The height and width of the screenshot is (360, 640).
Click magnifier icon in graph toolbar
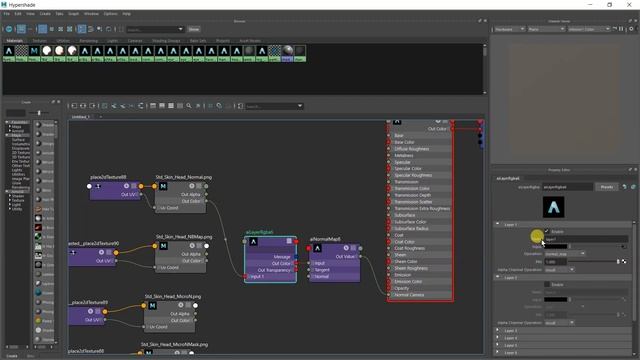pos(189,106)
